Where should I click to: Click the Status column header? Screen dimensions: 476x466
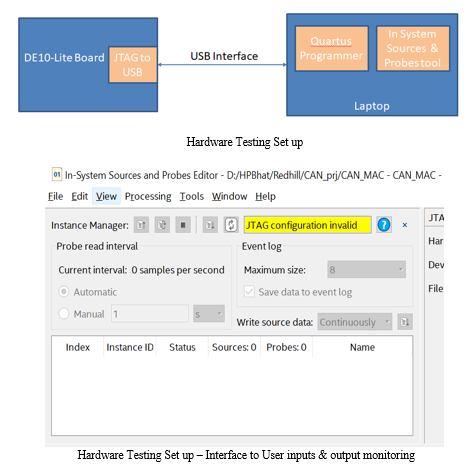[x=182, y=347]
